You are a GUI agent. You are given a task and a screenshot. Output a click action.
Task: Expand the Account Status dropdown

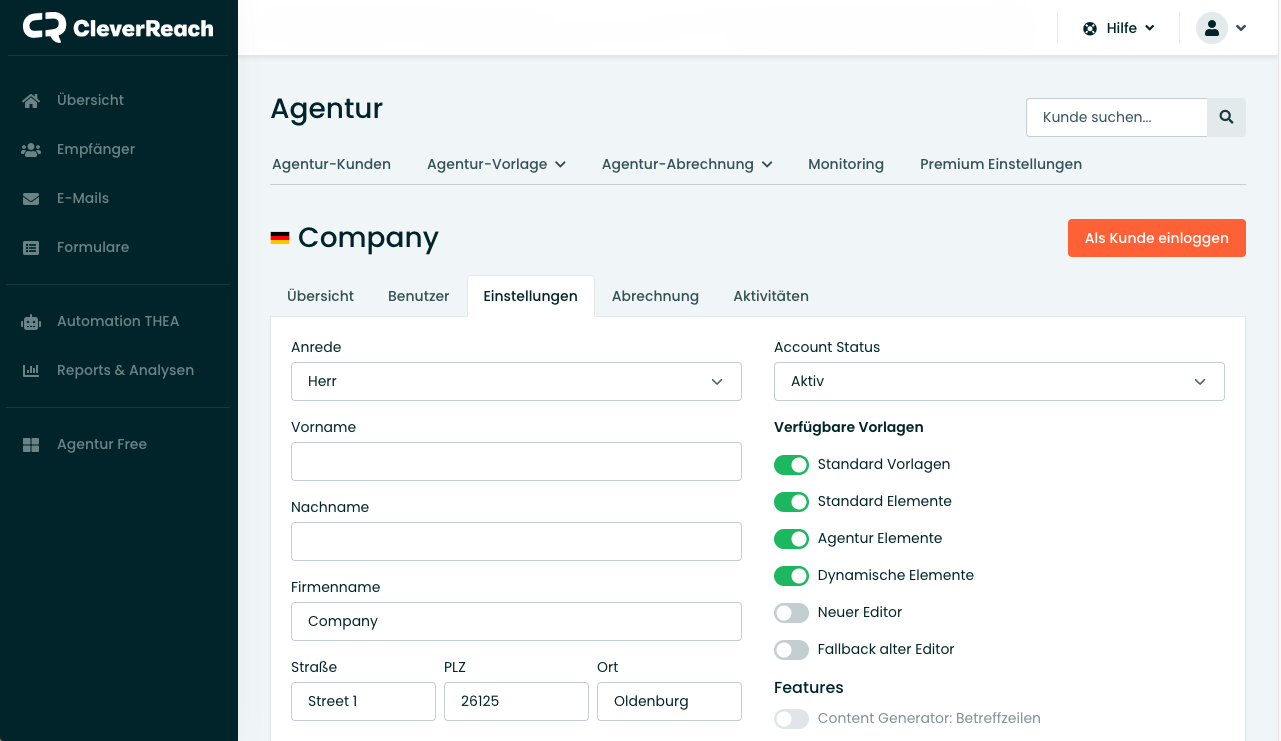999,381
